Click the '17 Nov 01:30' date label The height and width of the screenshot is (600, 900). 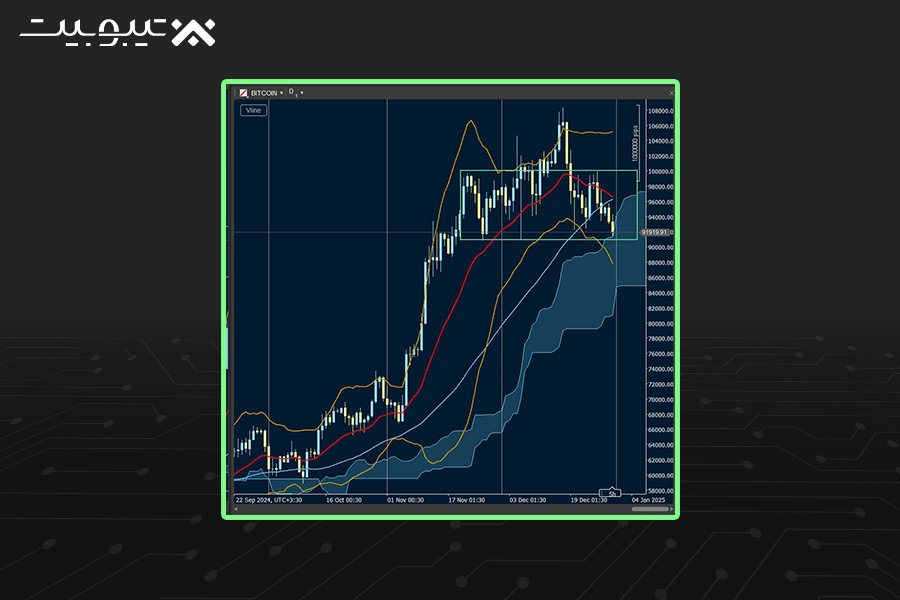[466, 500]
